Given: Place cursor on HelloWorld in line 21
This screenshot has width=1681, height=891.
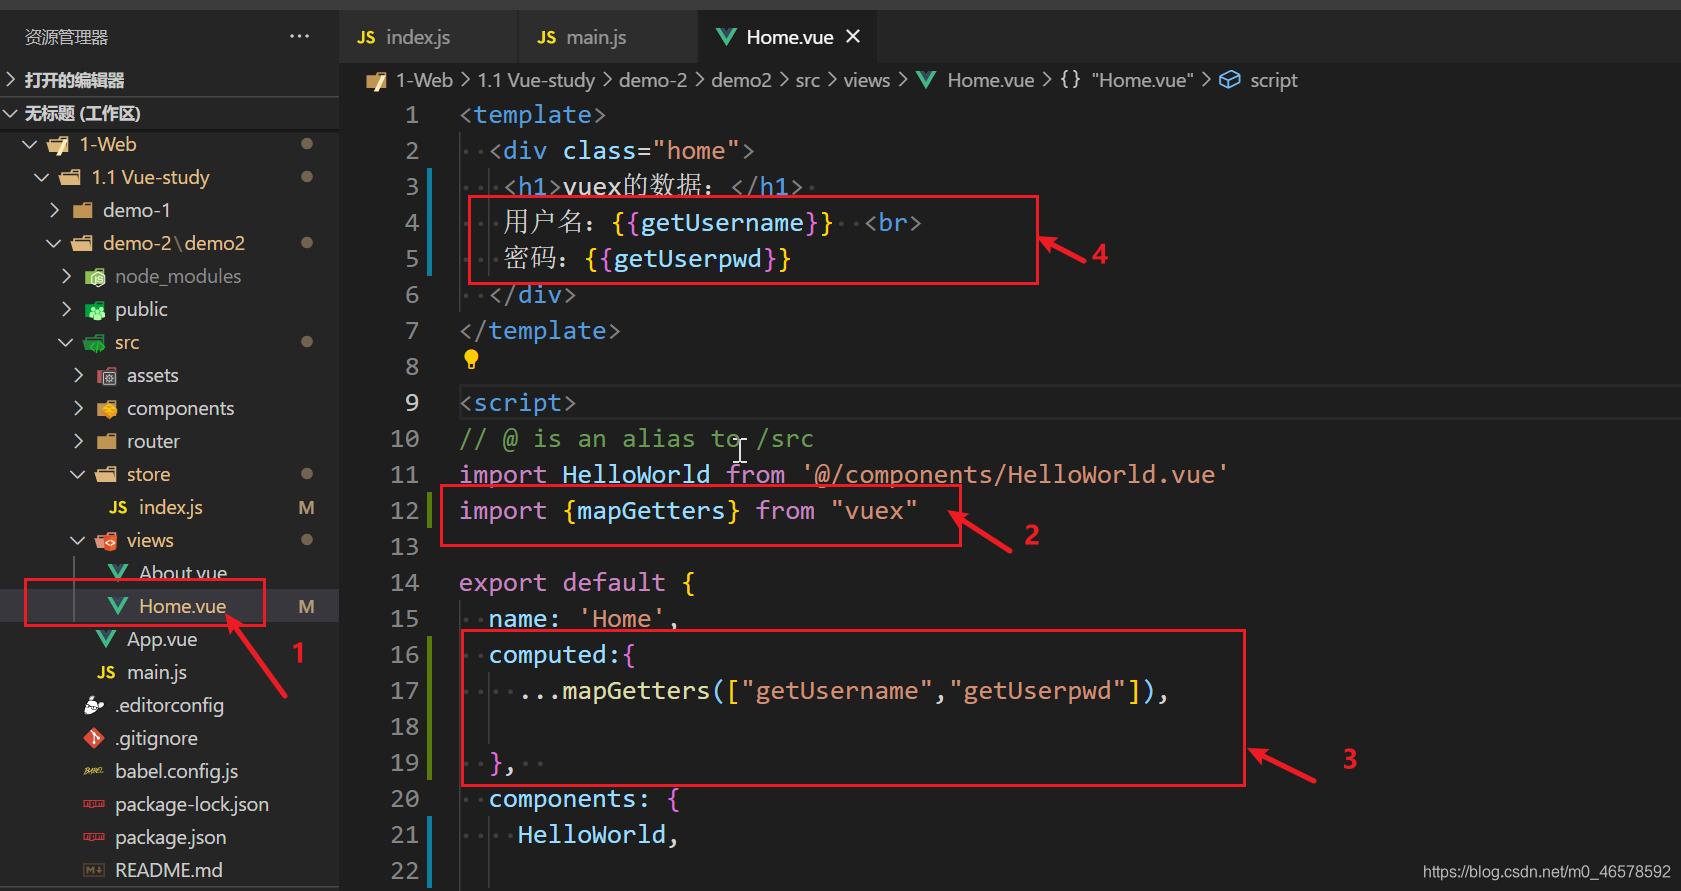Looking at the screenshot, I should (x=592, y=835).
